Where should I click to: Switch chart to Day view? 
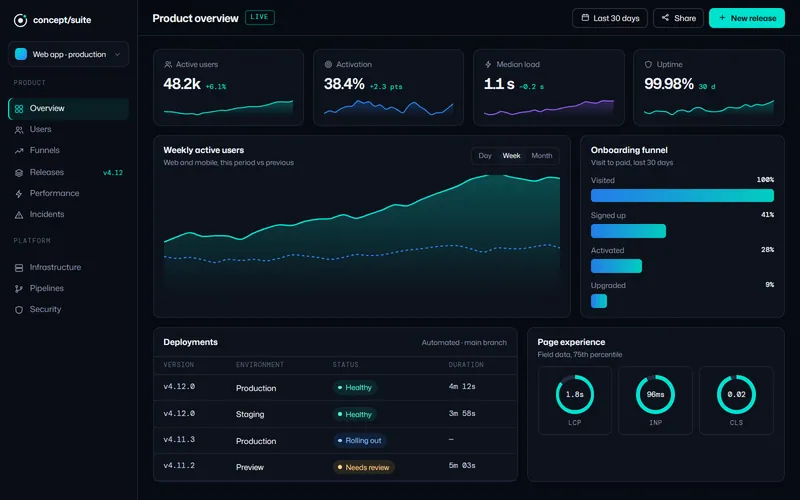pos(485,156)
